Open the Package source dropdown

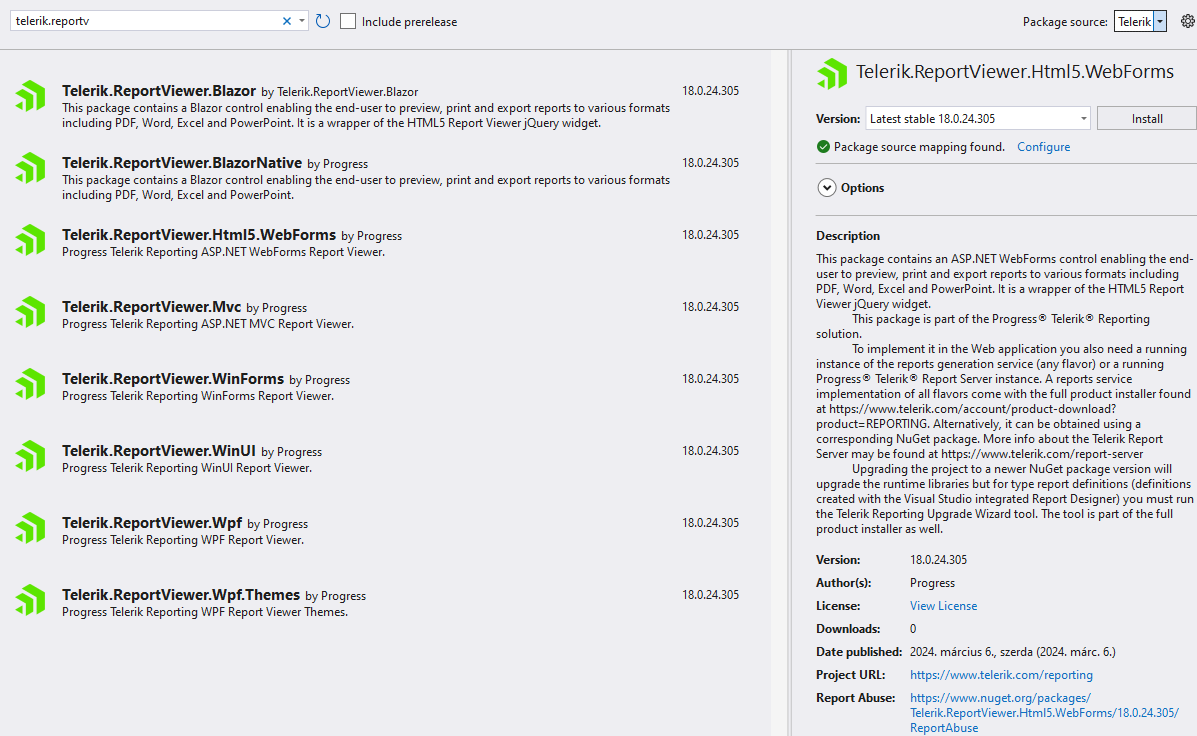coord(1159,22)
